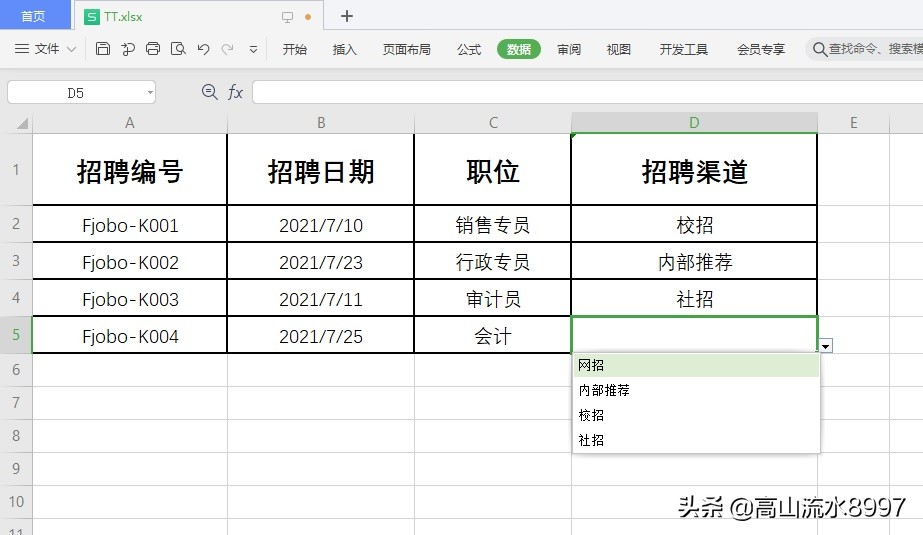Click the date cell 2021/7/25
Viewport: 923px width, 535px height.
(x=321, y=335)
